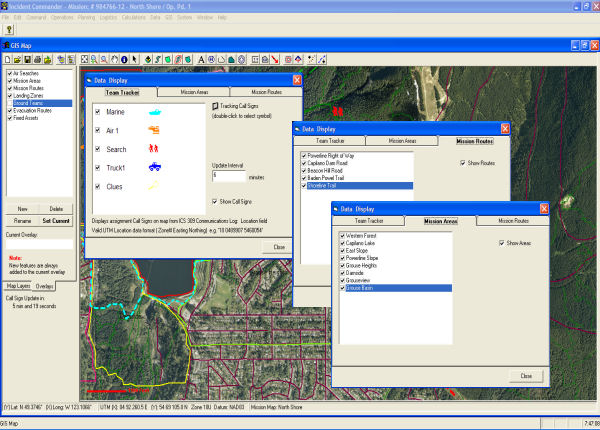Click the Print toolbar icon
The image size is (600, 430).
(38, 59)
